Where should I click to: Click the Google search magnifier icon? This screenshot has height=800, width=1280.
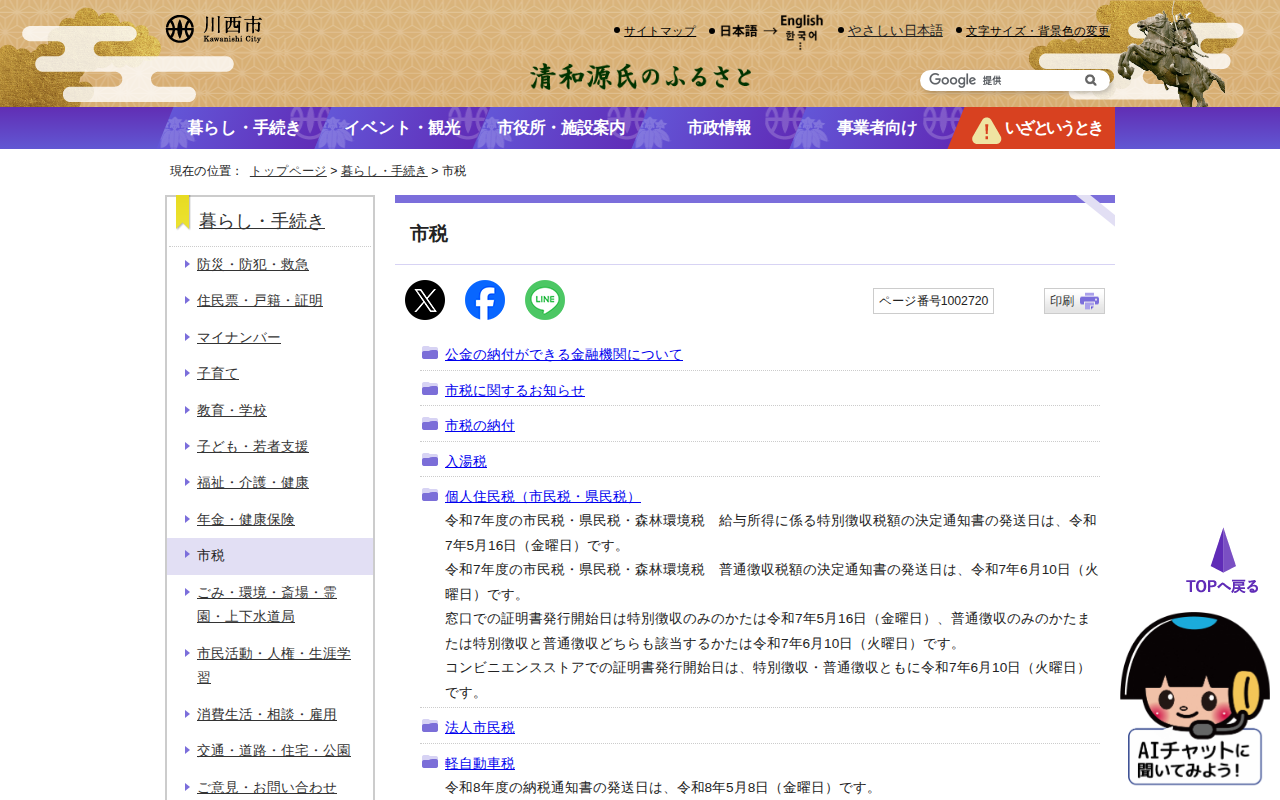click(1091, 80)
